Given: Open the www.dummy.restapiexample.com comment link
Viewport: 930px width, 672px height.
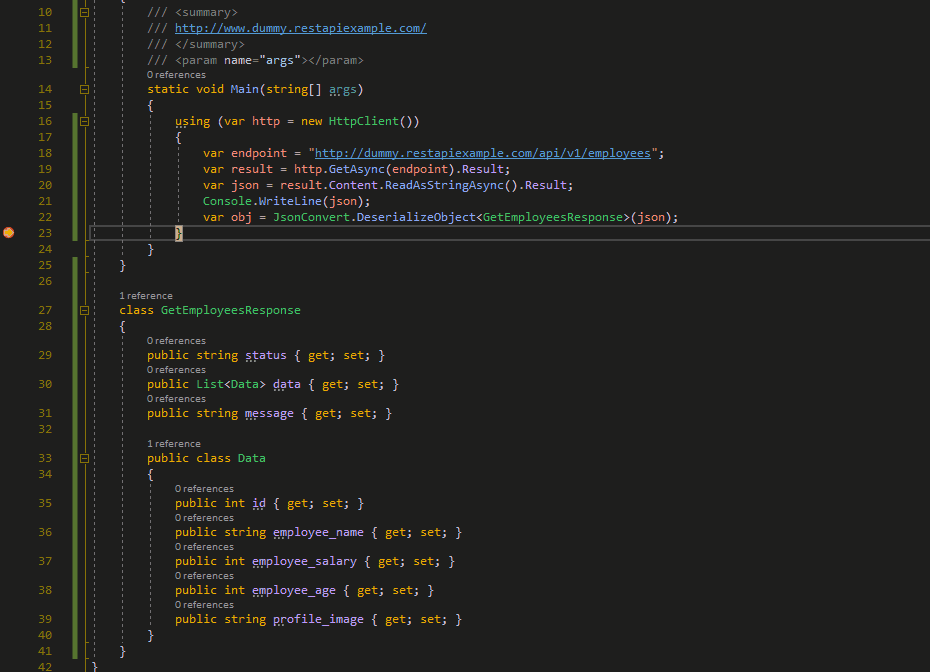Looking at the screenshot, I should click(301, 28).
